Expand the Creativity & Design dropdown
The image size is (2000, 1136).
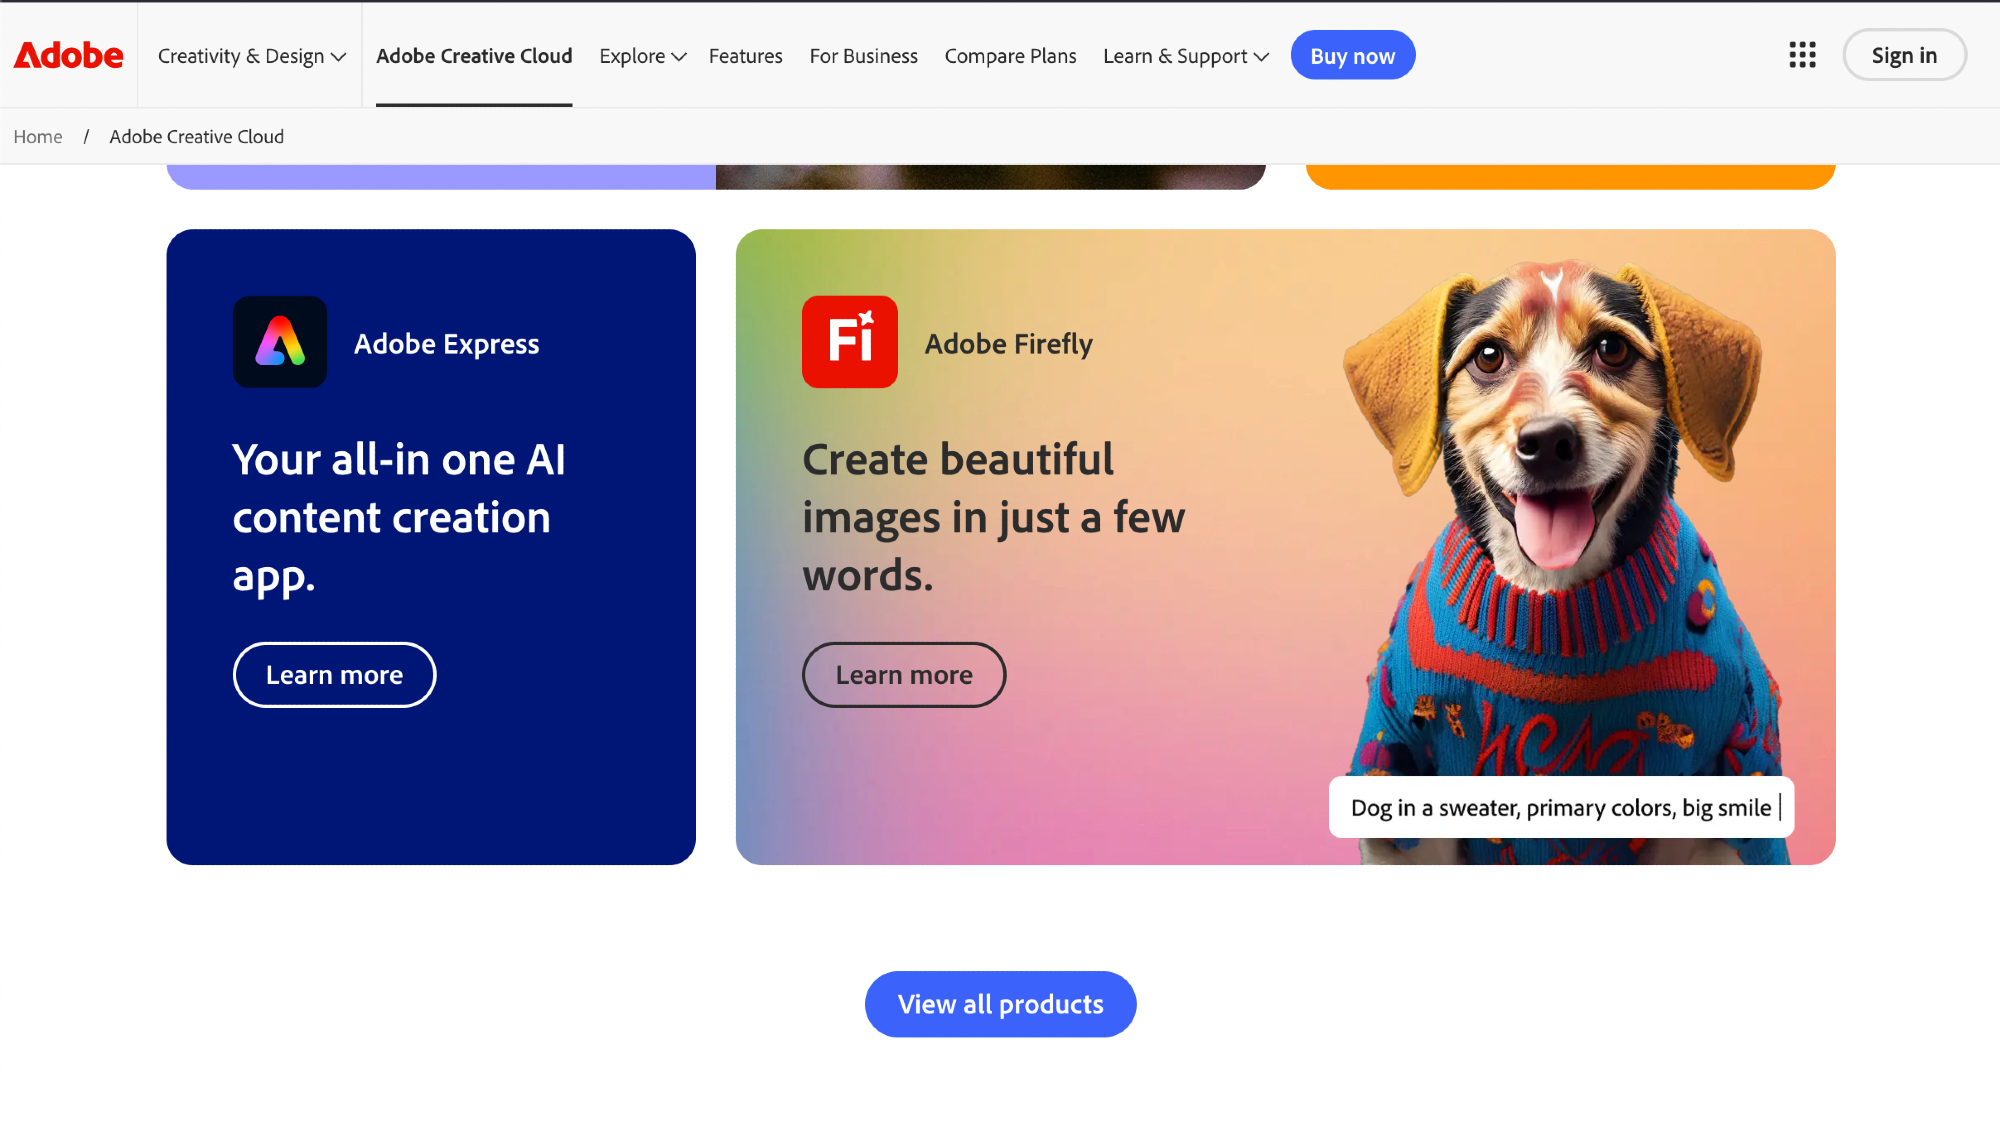[251, 56]
